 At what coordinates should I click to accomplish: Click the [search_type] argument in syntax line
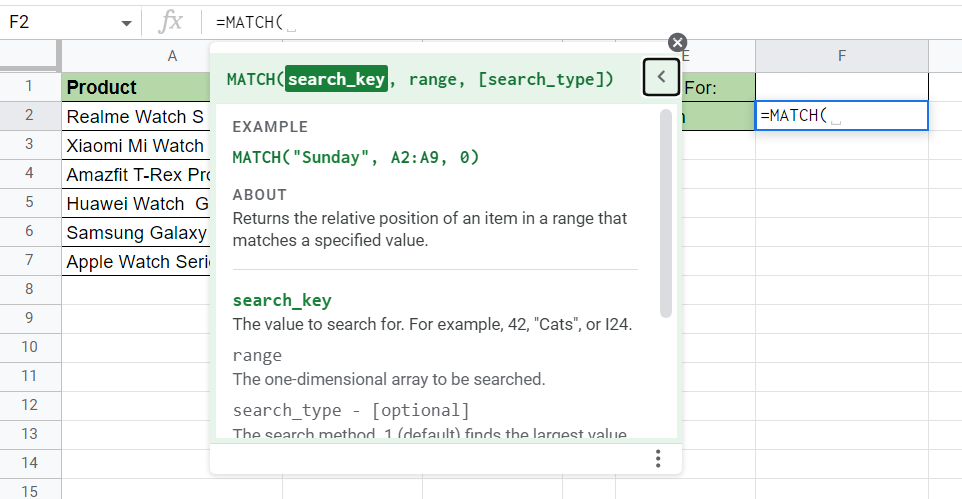coord(540,80)
